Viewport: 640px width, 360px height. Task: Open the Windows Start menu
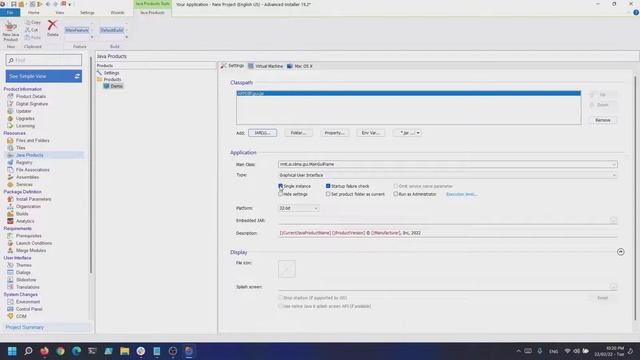[12, 351]
